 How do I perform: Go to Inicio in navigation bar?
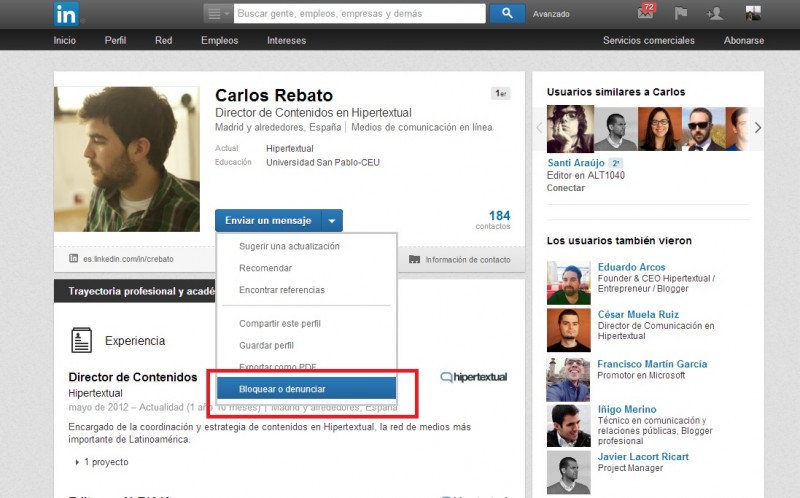click(64, 40)
